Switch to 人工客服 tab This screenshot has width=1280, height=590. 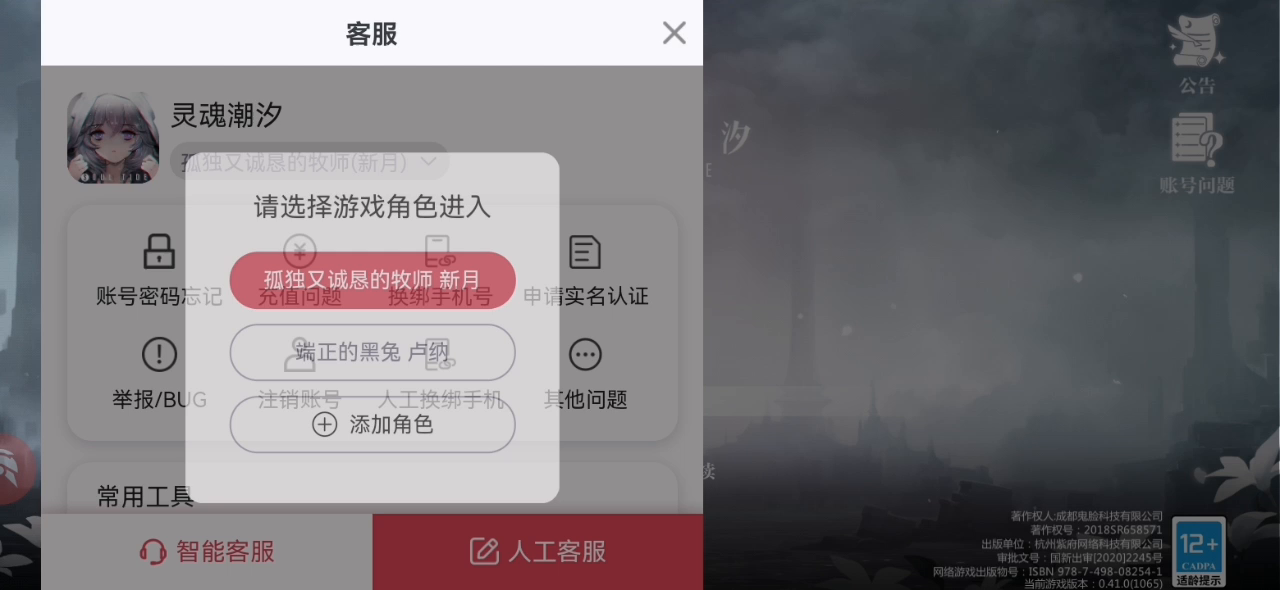538,552
